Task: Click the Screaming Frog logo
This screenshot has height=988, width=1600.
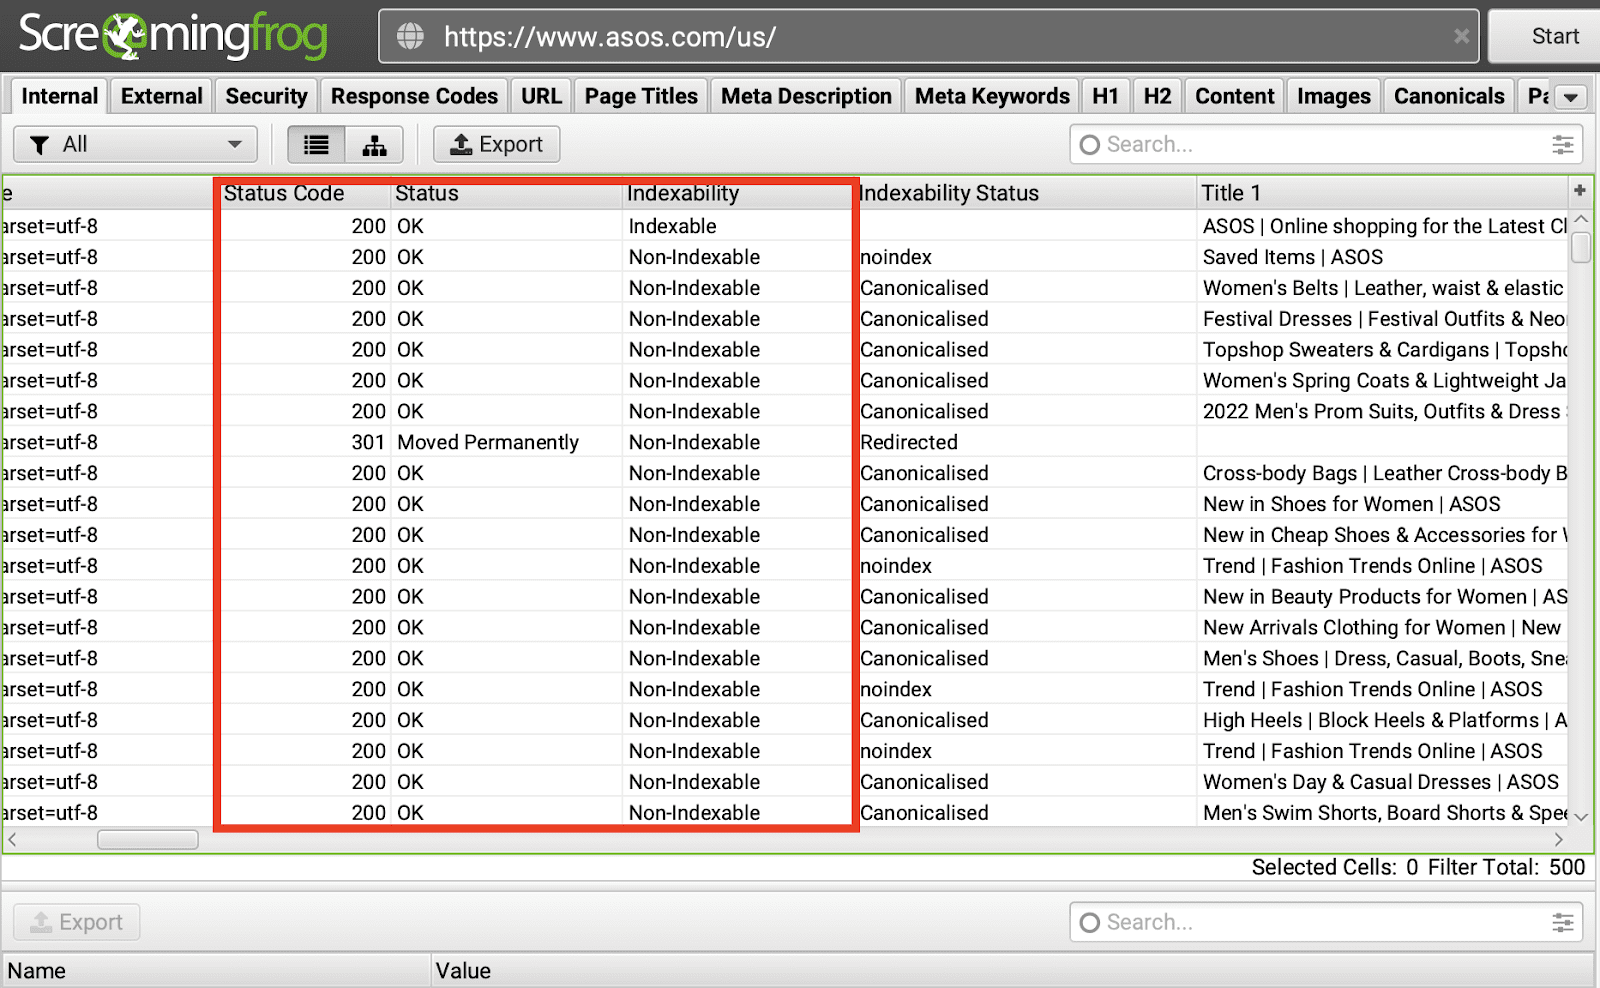Action: pyautogui.click(x=173, y=36)
